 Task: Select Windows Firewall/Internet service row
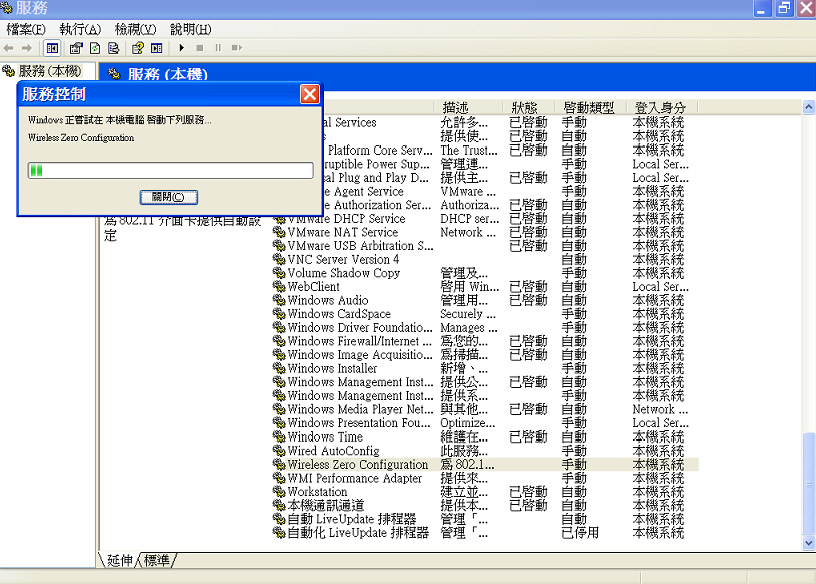click(485, 341)
